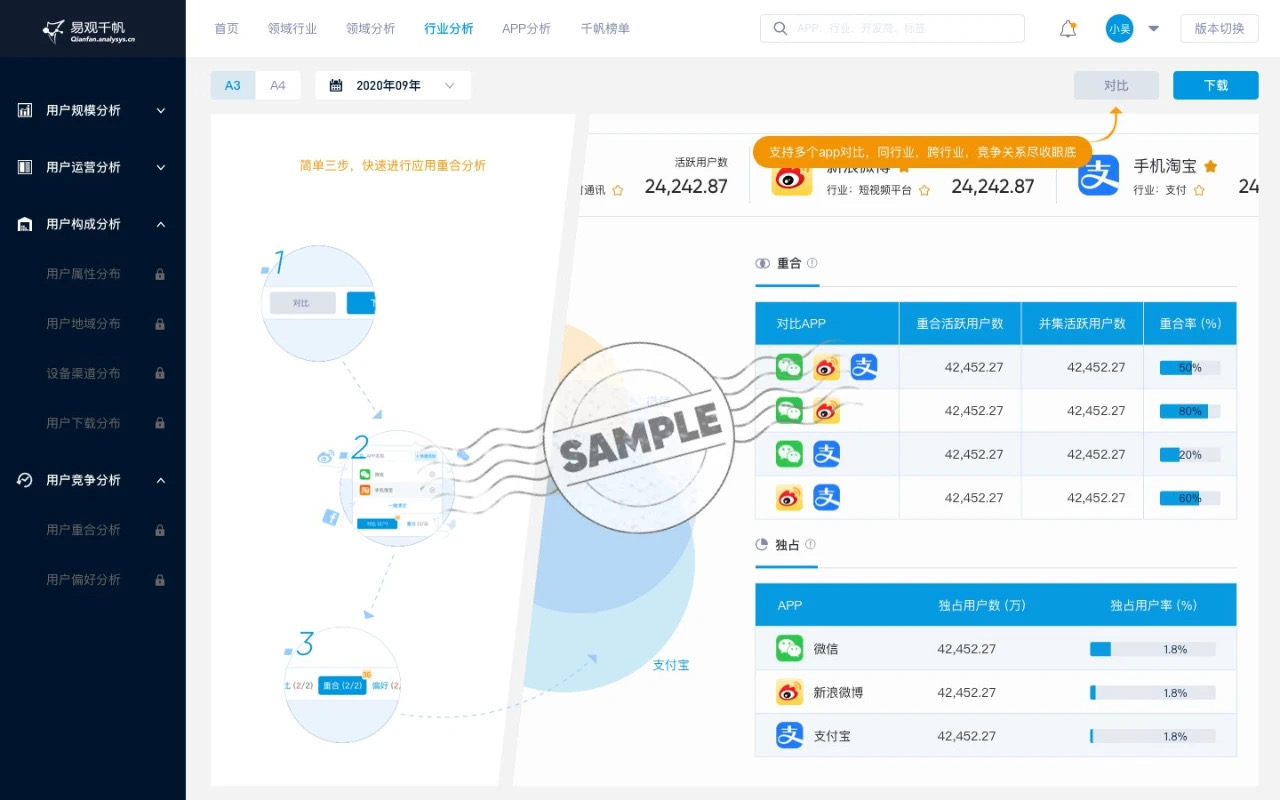This screenshot has height=800, width=1280.
Task: Open the 用户属性分布 menu item
Action: pos(83,274)
